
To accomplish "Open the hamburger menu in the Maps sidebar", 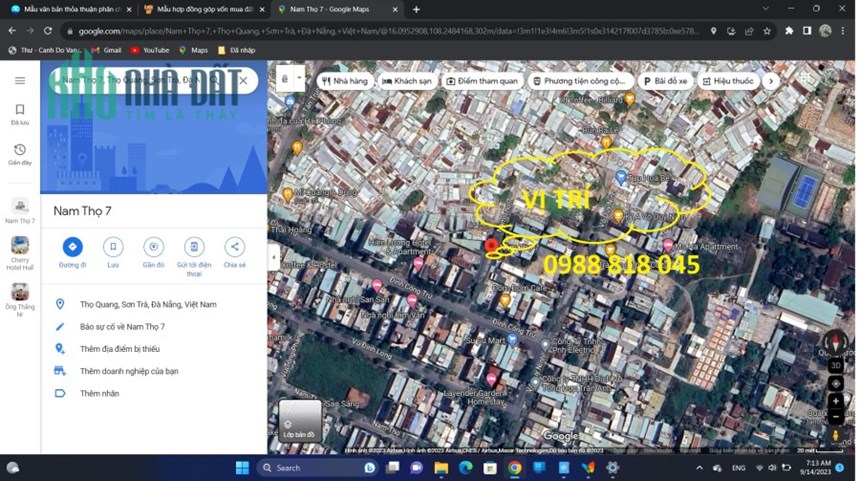I will 20,81.
